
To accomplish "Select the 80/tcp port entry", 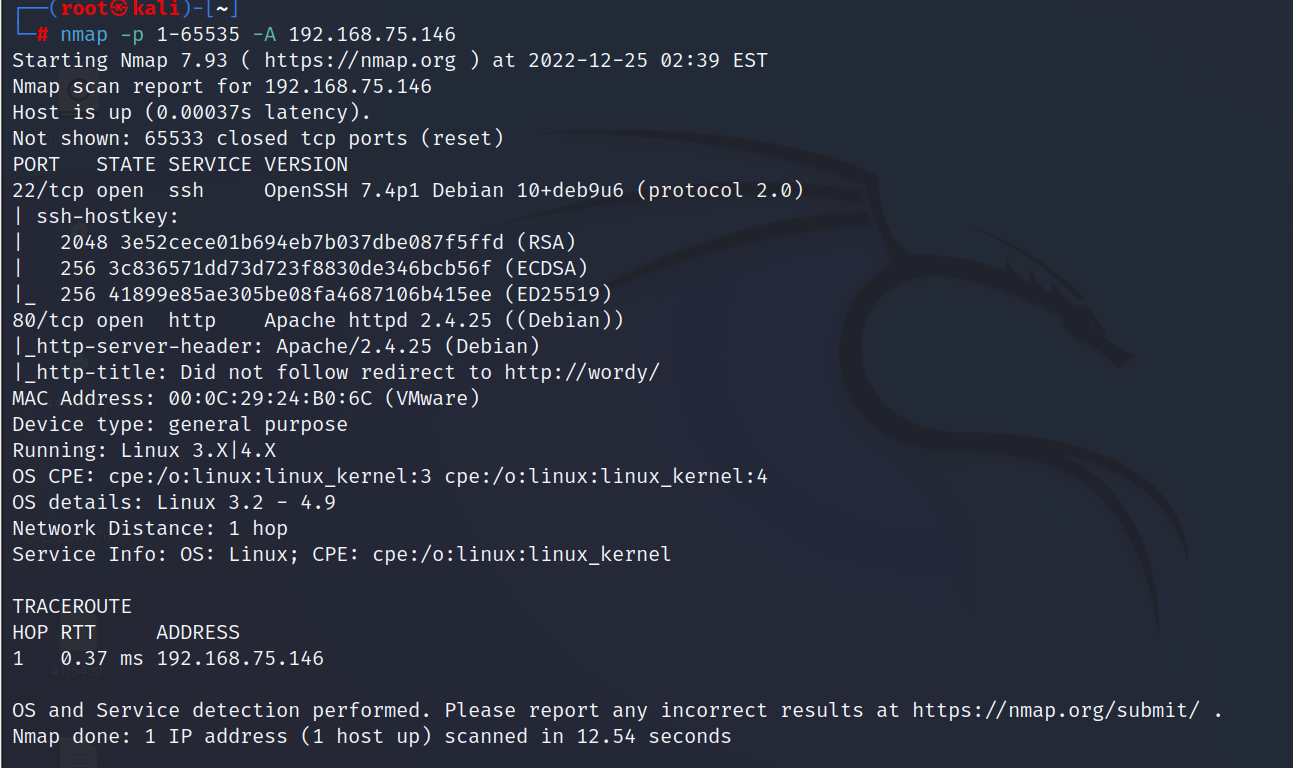I will (48, 321).
